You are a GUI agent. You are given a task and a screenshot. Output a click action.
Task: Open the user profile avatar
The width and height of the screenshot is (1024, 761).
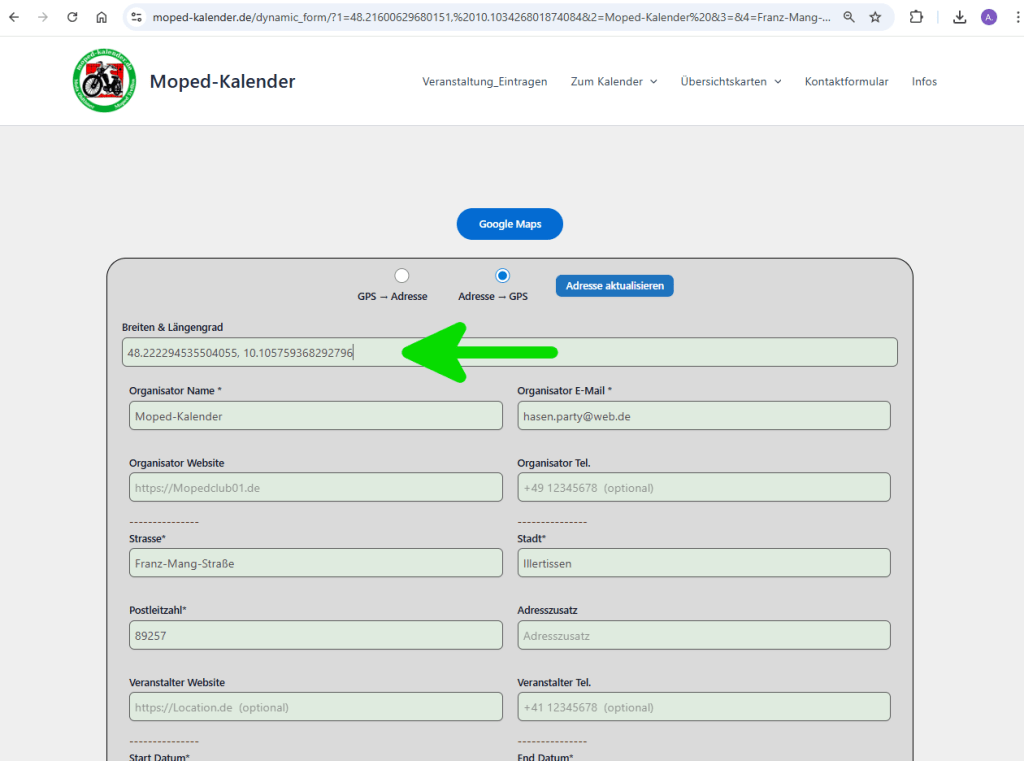[x=989, y=17]
